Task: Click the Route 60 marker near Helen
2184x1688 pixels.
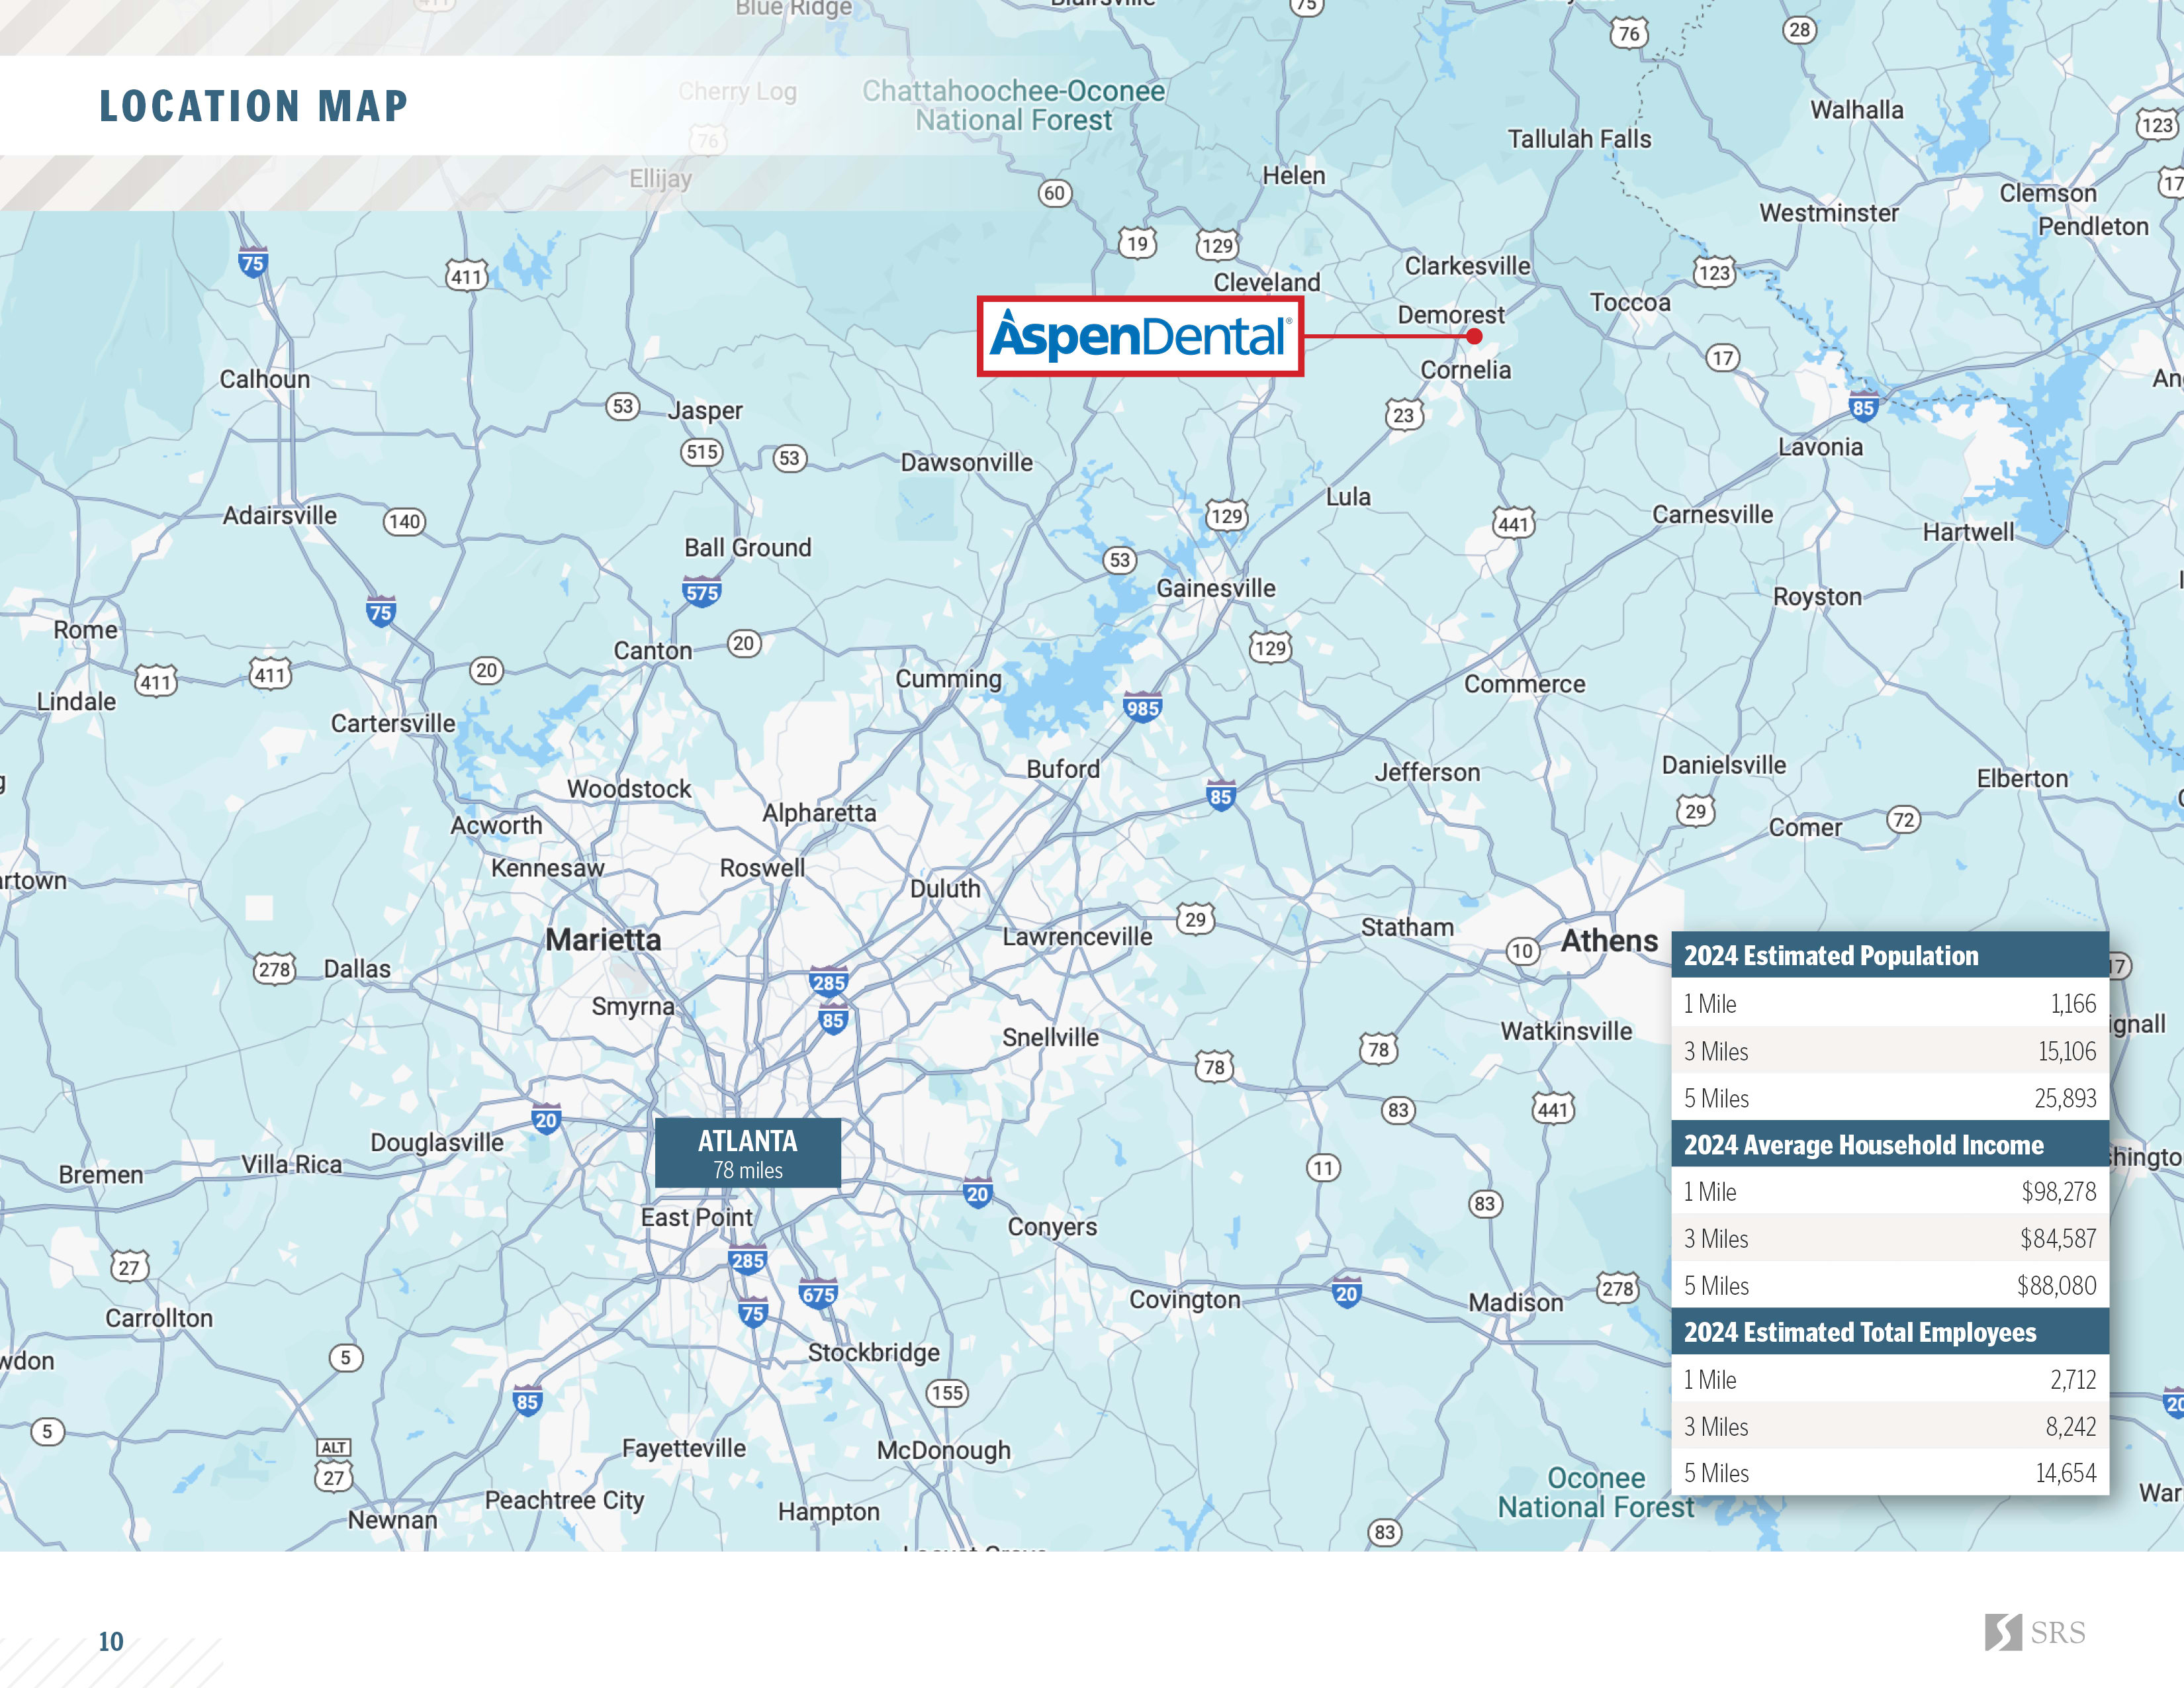Action: [x=1055, y=193]
